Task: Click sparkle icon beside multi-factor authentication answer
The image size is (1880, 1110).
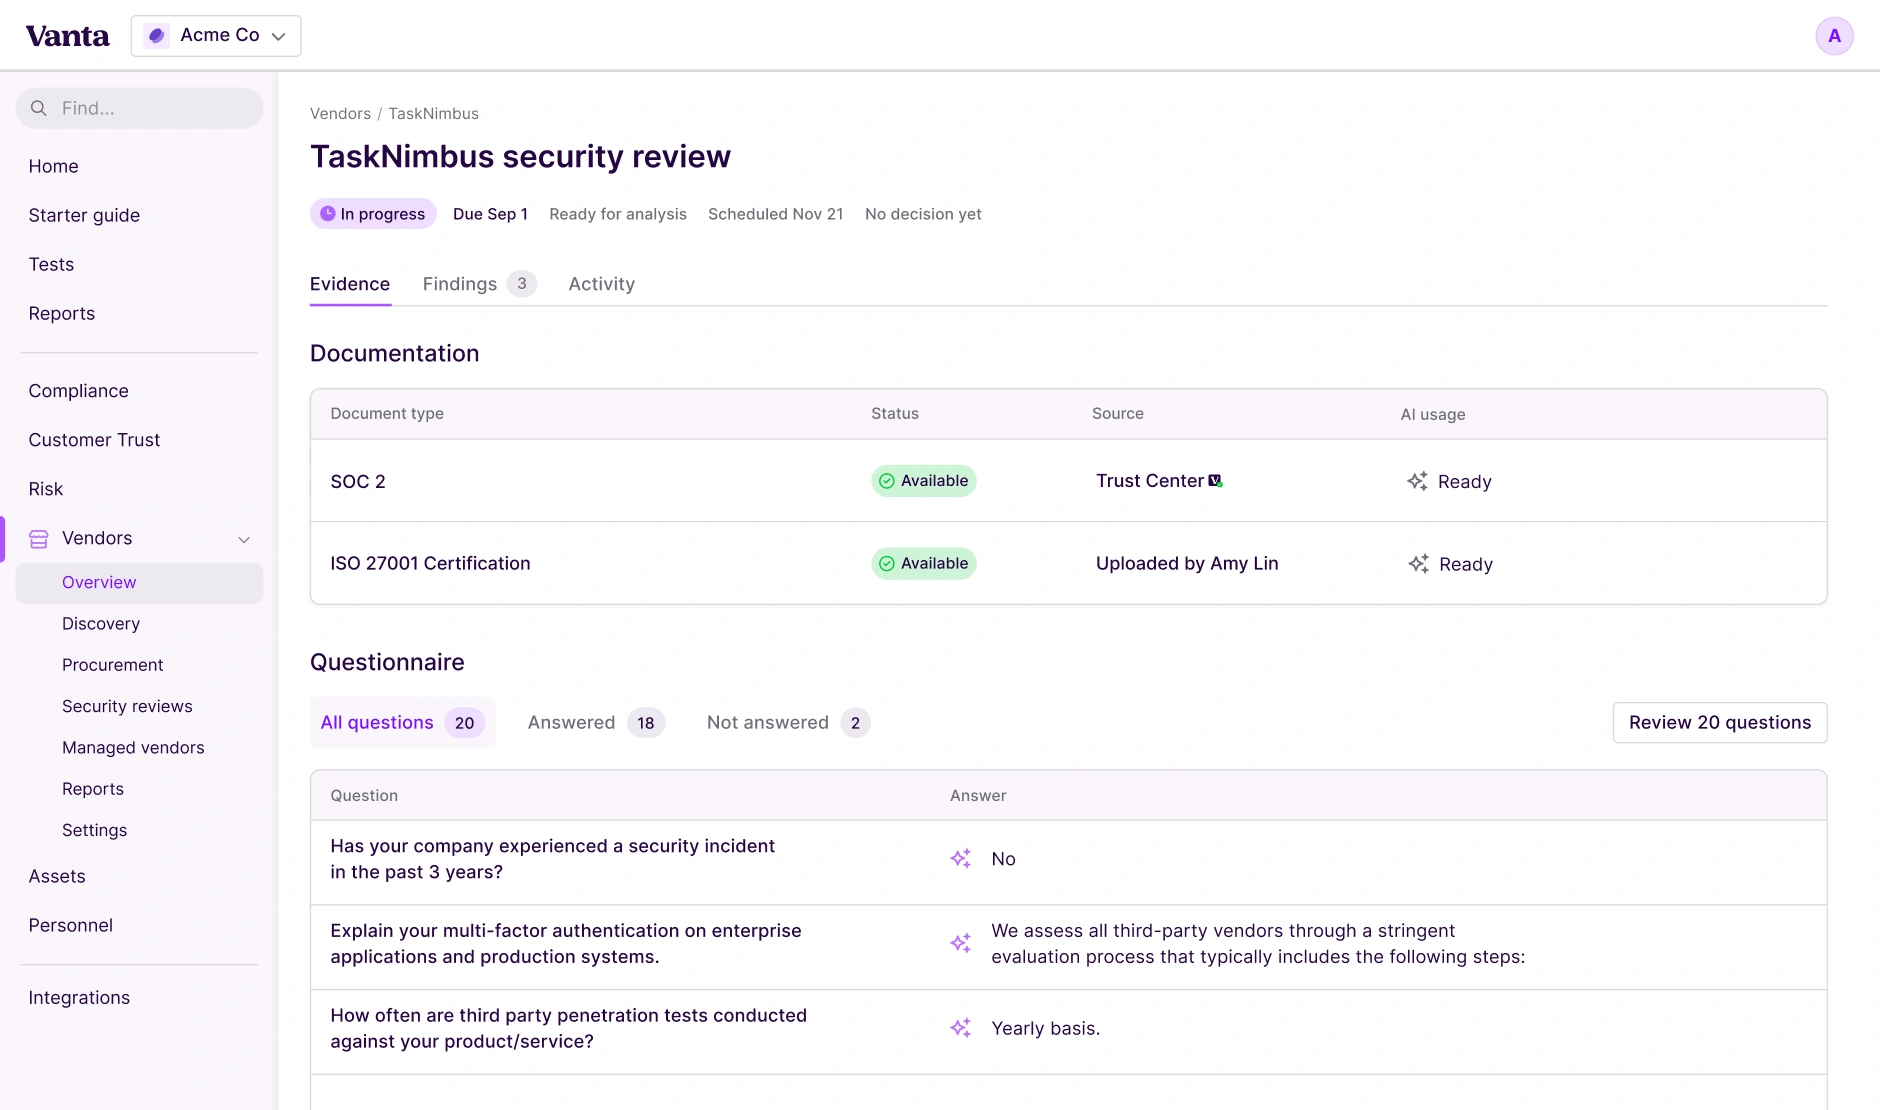Action: tap(961, 943)
